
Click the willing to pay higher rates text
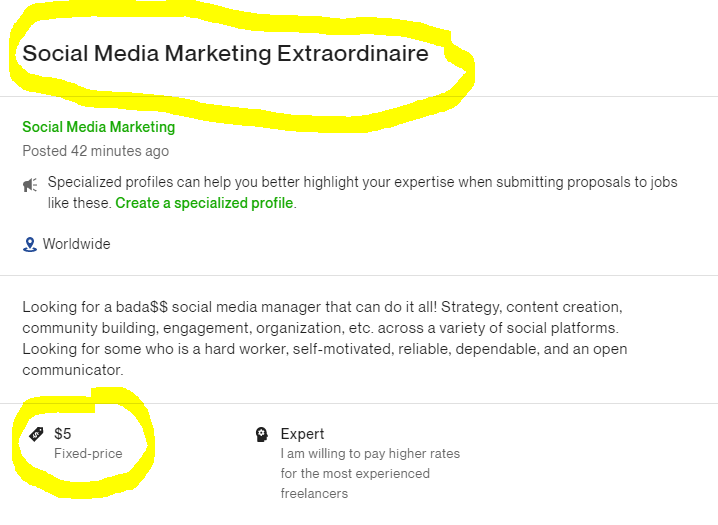(x=370, y=454)
